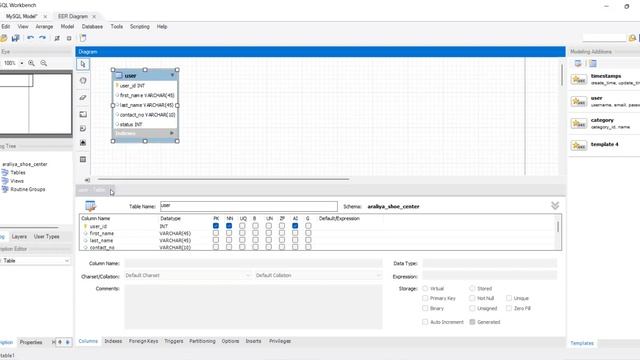The height and width of the screenshot is (360, 640).
Task: Switch to the User Types tab
Action: 47,236
